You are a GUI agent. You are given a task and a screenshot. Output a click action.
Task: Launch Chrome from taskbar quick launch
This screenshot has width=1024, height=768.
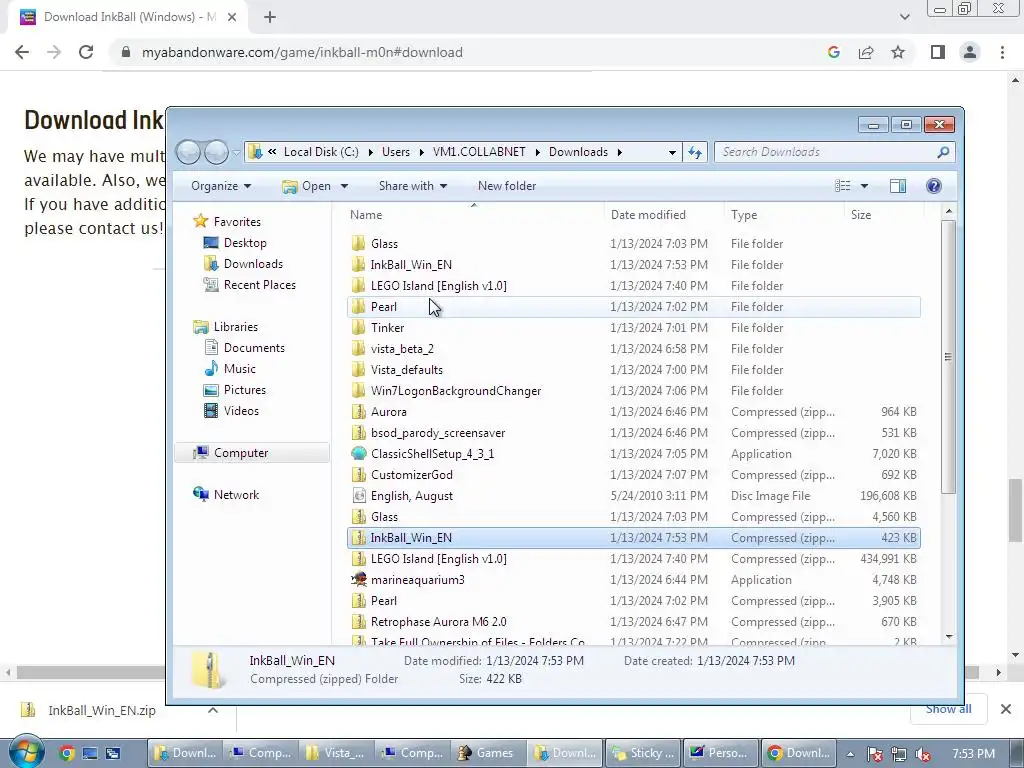click(x=67, y=753)
